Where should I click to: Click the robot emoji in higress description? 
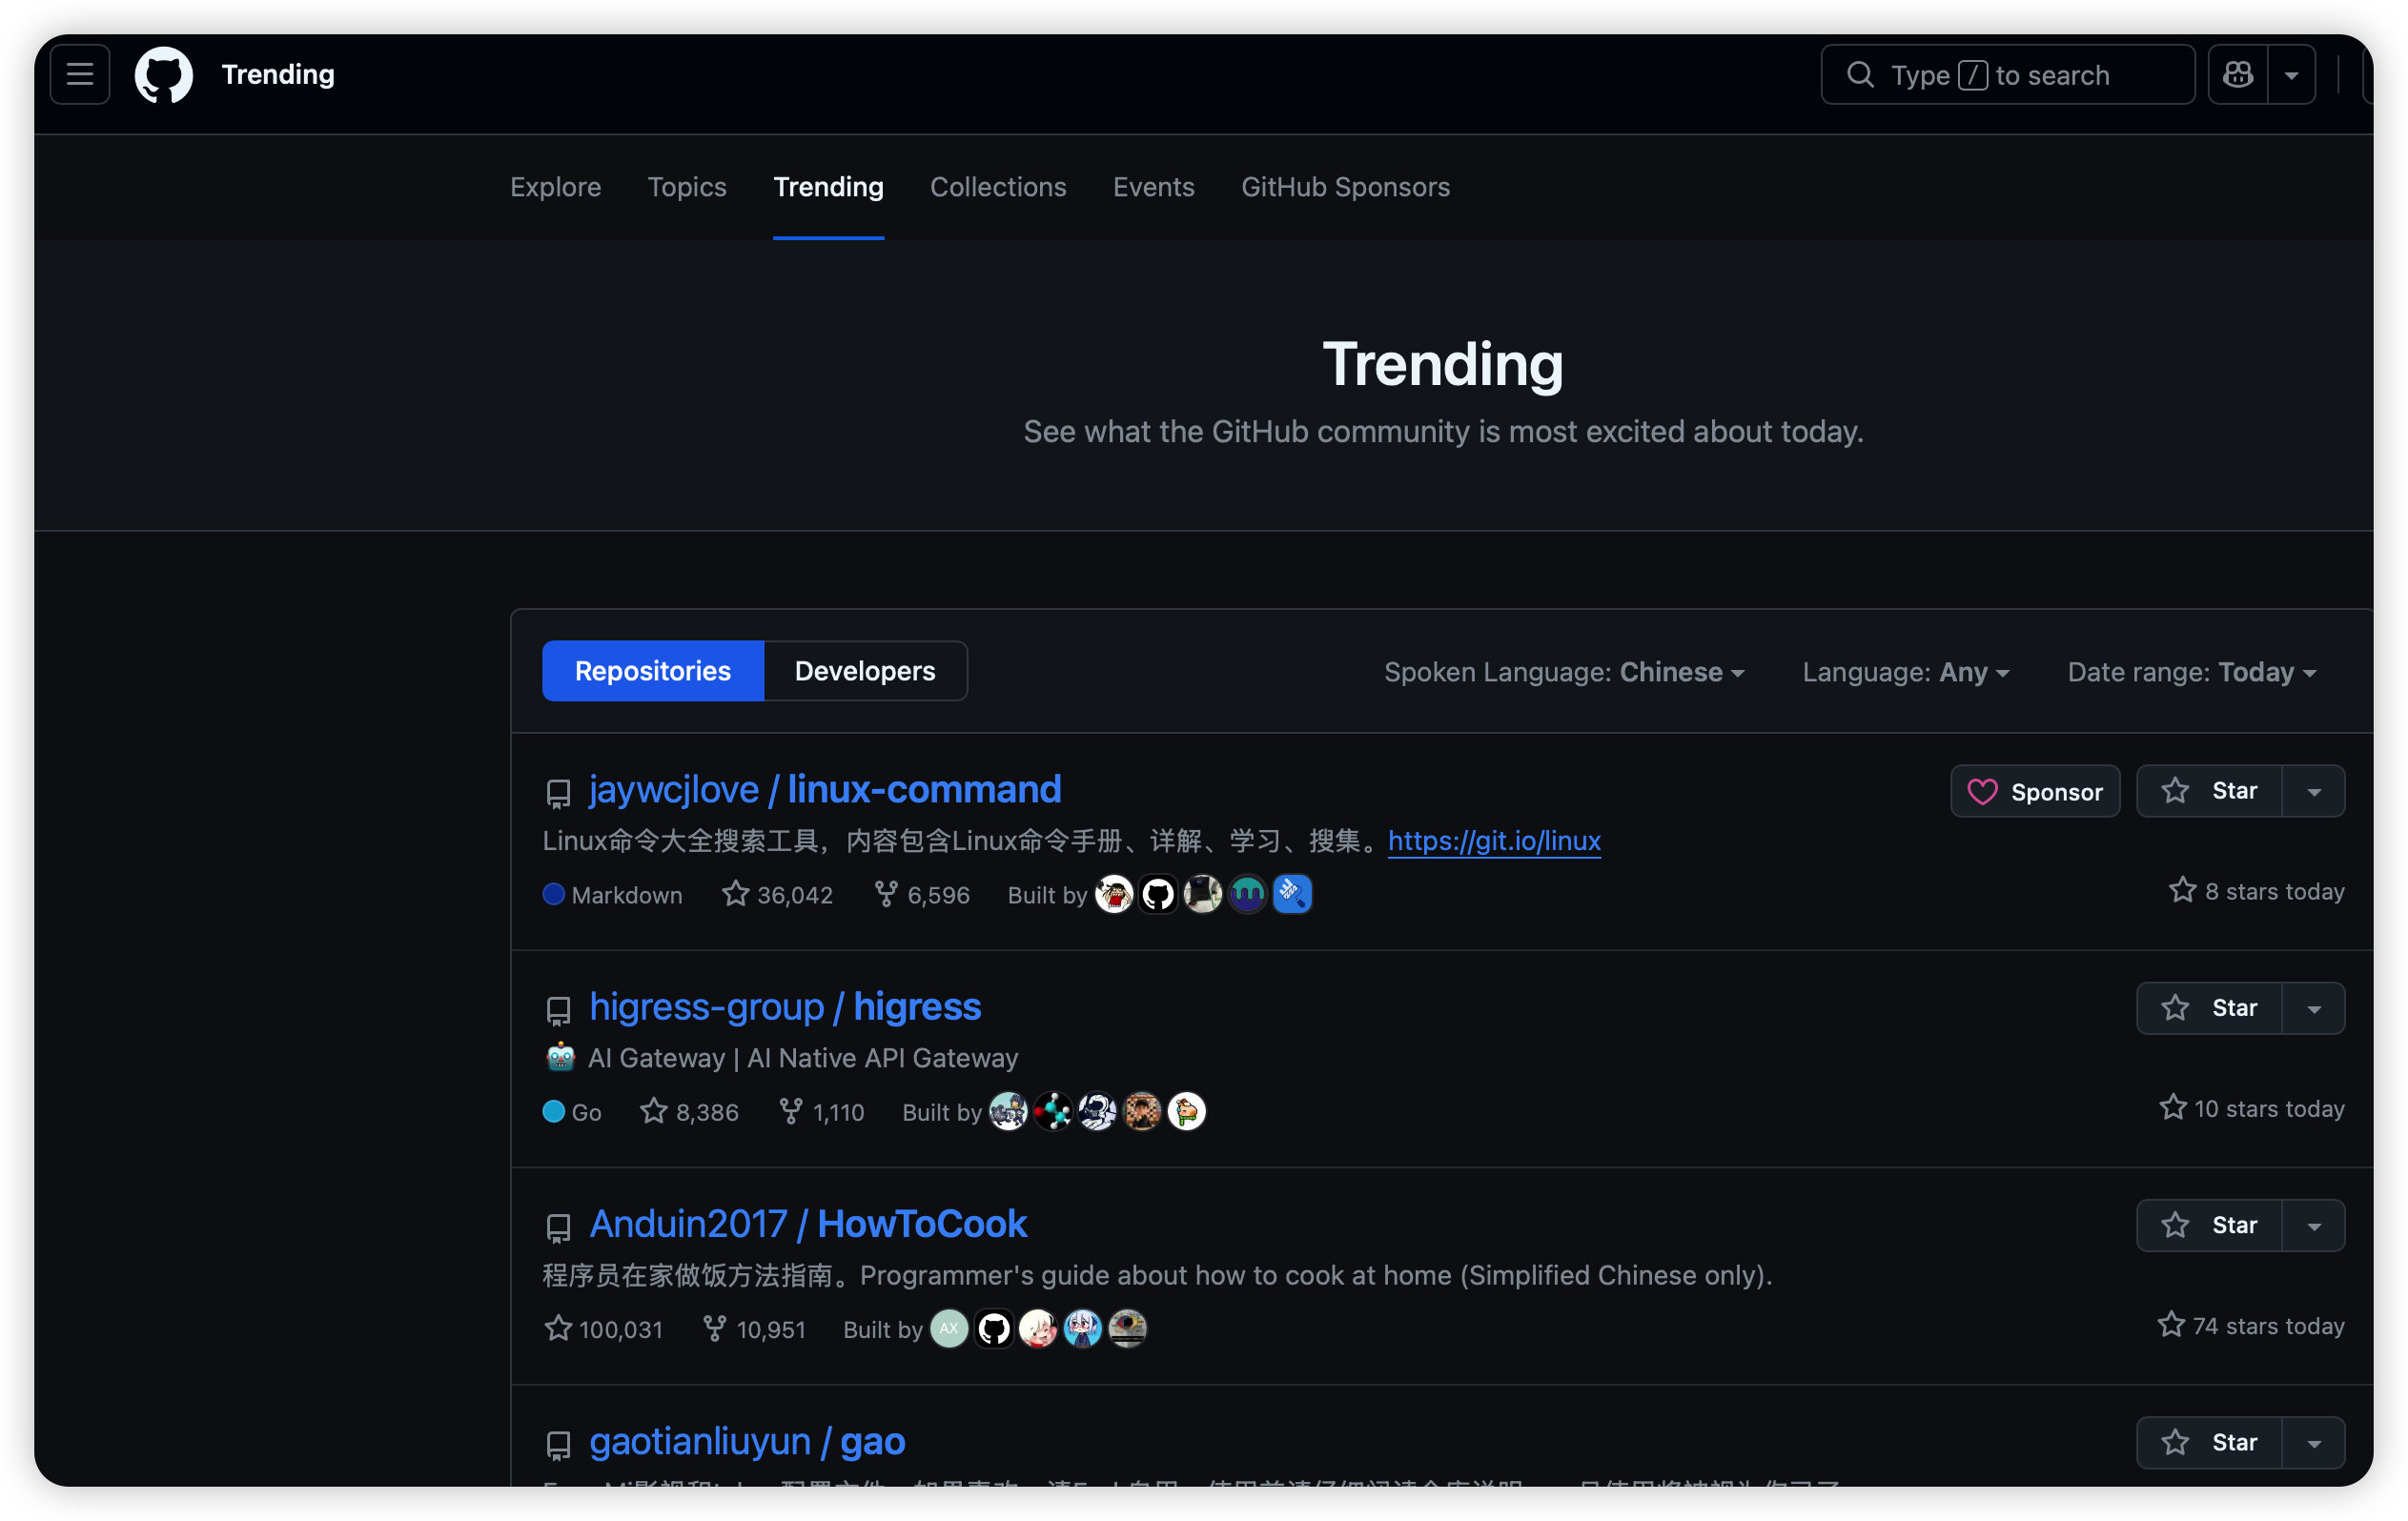pyautogui.click(x=560, y=1056)
